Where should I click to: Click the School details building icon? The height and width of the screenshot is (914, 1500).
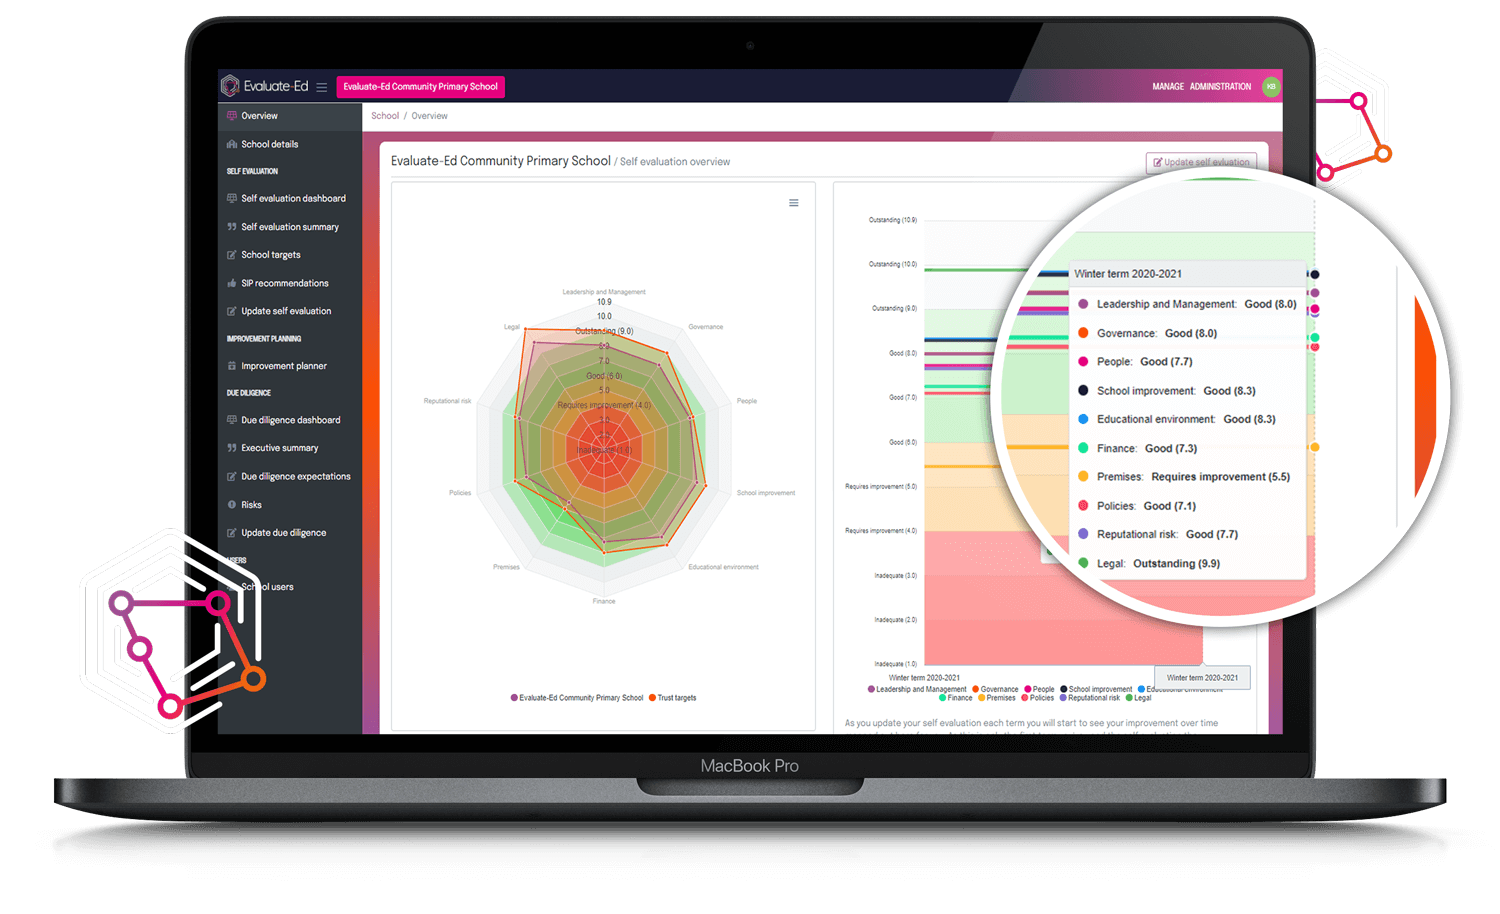(232, 144)
